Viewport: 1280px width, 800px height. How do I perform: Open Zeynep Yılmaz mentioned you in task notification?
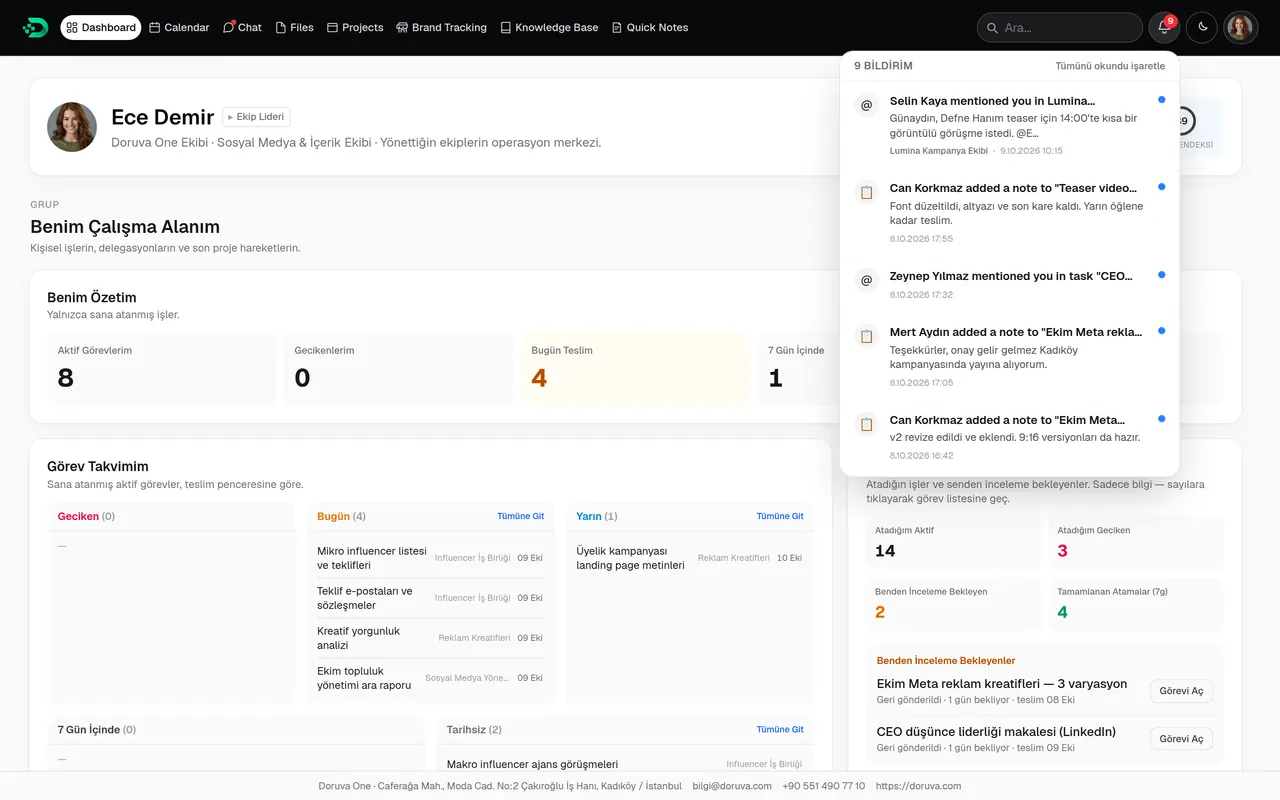pos(1010,284)
